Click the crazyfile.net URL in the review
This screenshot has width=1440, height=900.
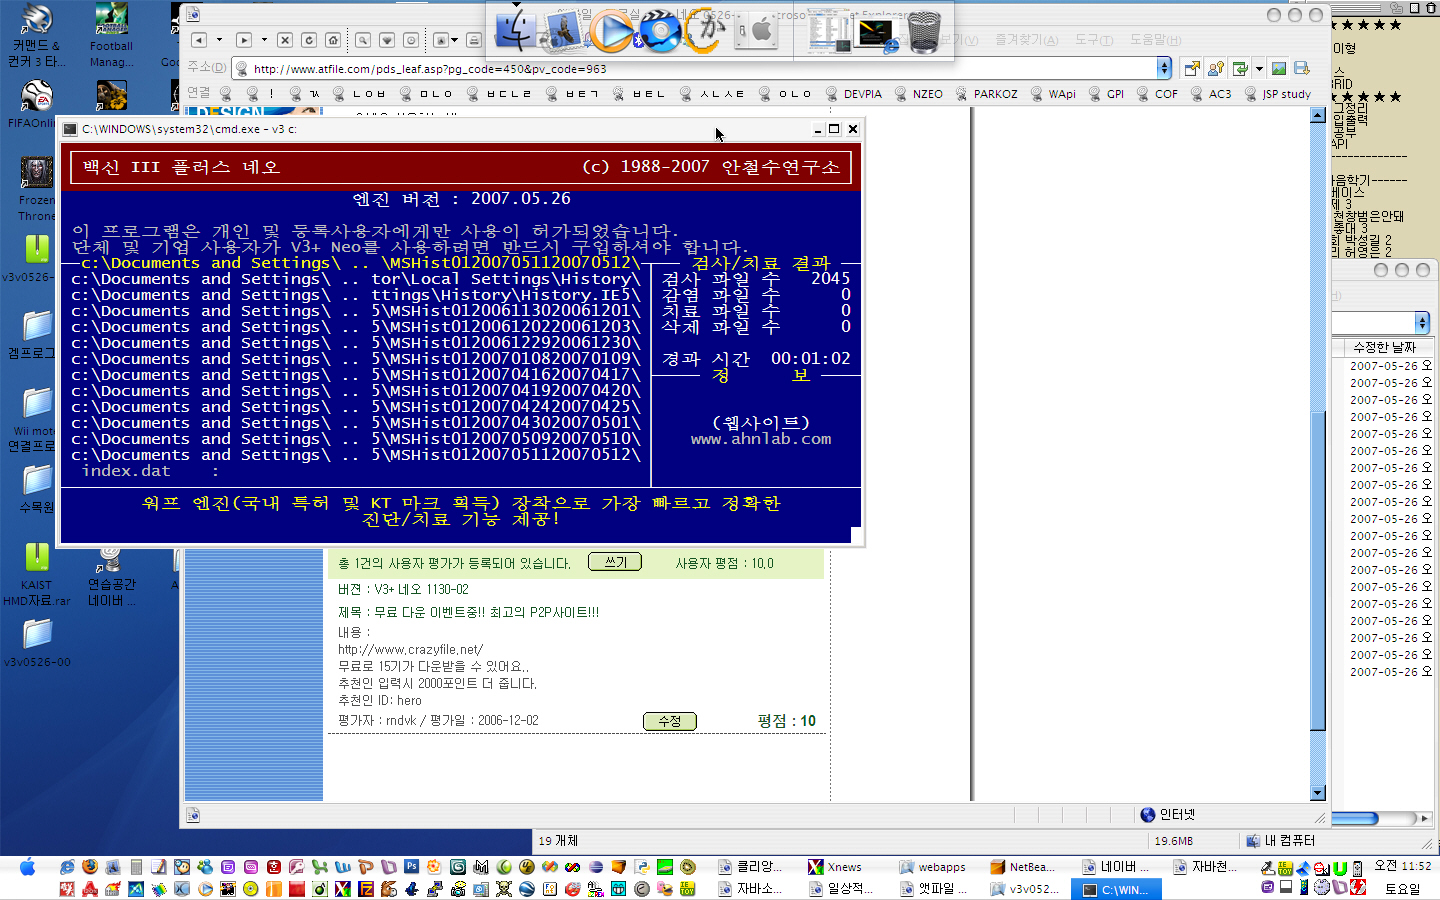410,649
